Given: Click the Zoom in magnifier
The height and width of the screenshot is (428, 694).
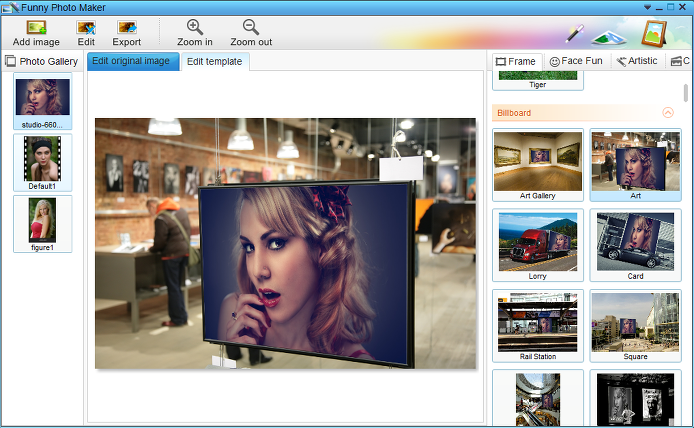Looking at the screenshot, I should tap(194, 27).
